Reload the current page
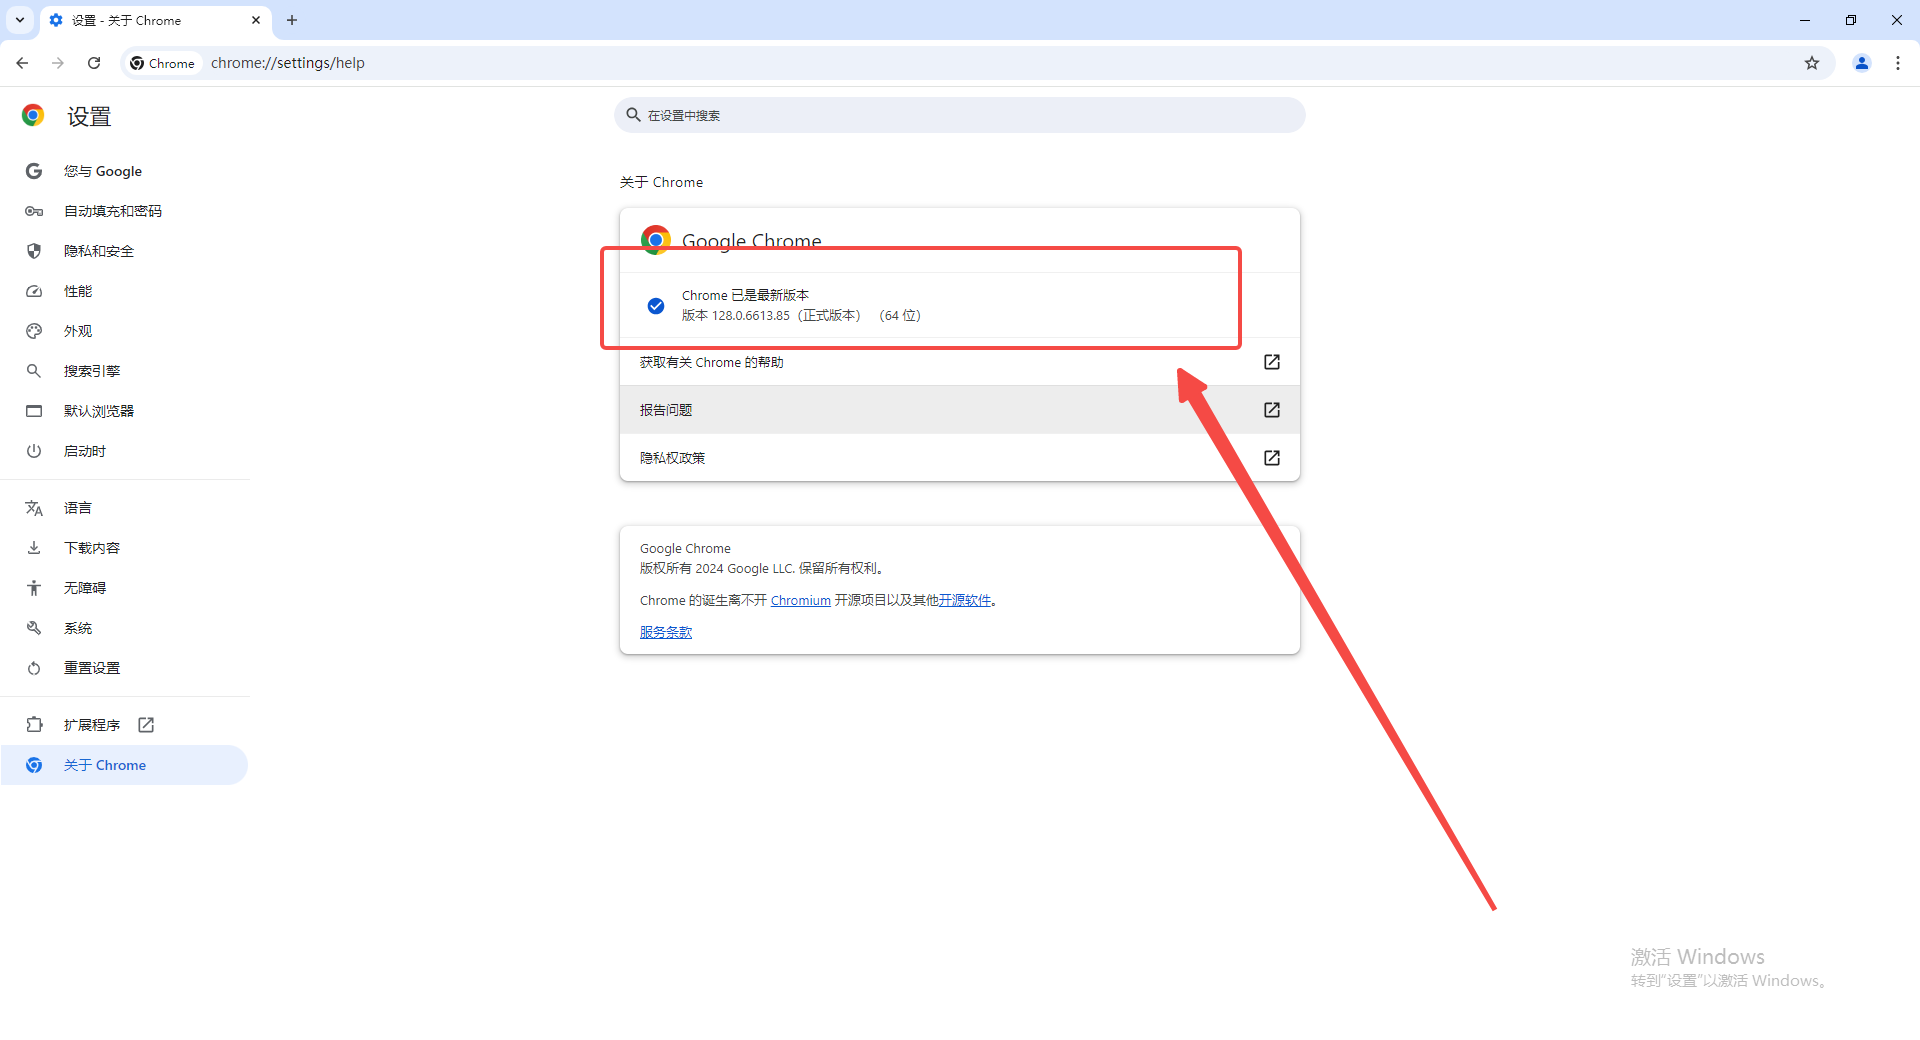The height and width of the screenshot is (1040, 1920). 94,63
